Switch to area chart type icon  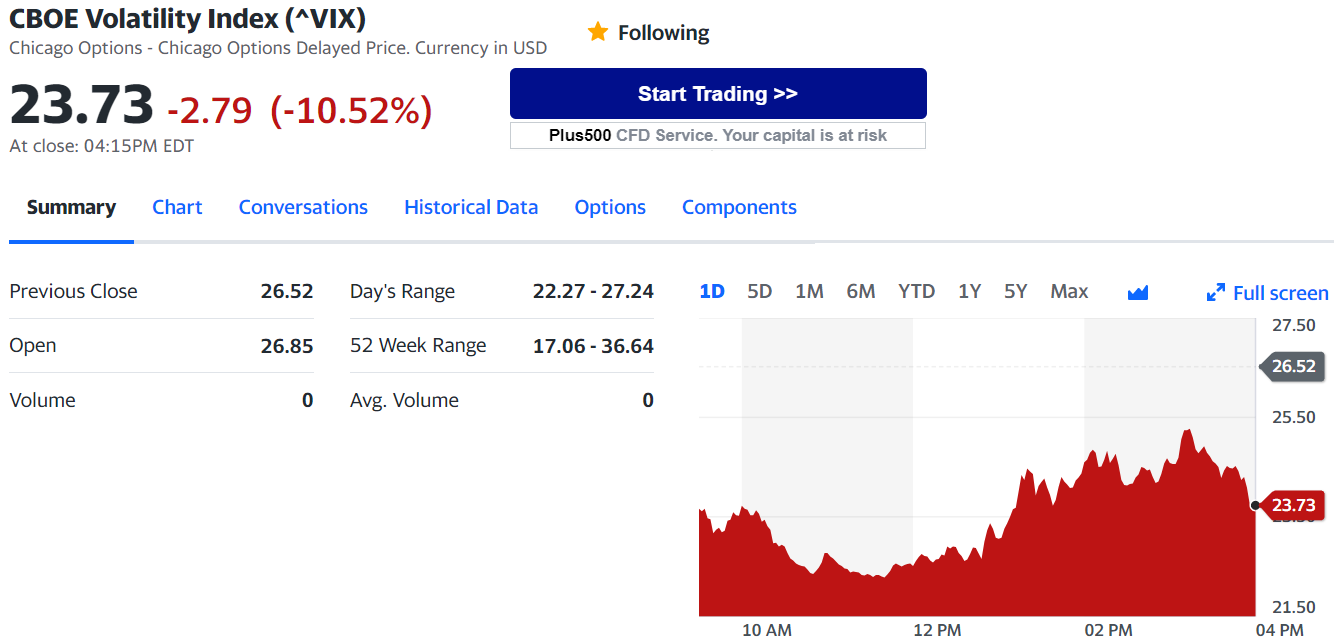pyautogui.click(x=1138, y=292)
